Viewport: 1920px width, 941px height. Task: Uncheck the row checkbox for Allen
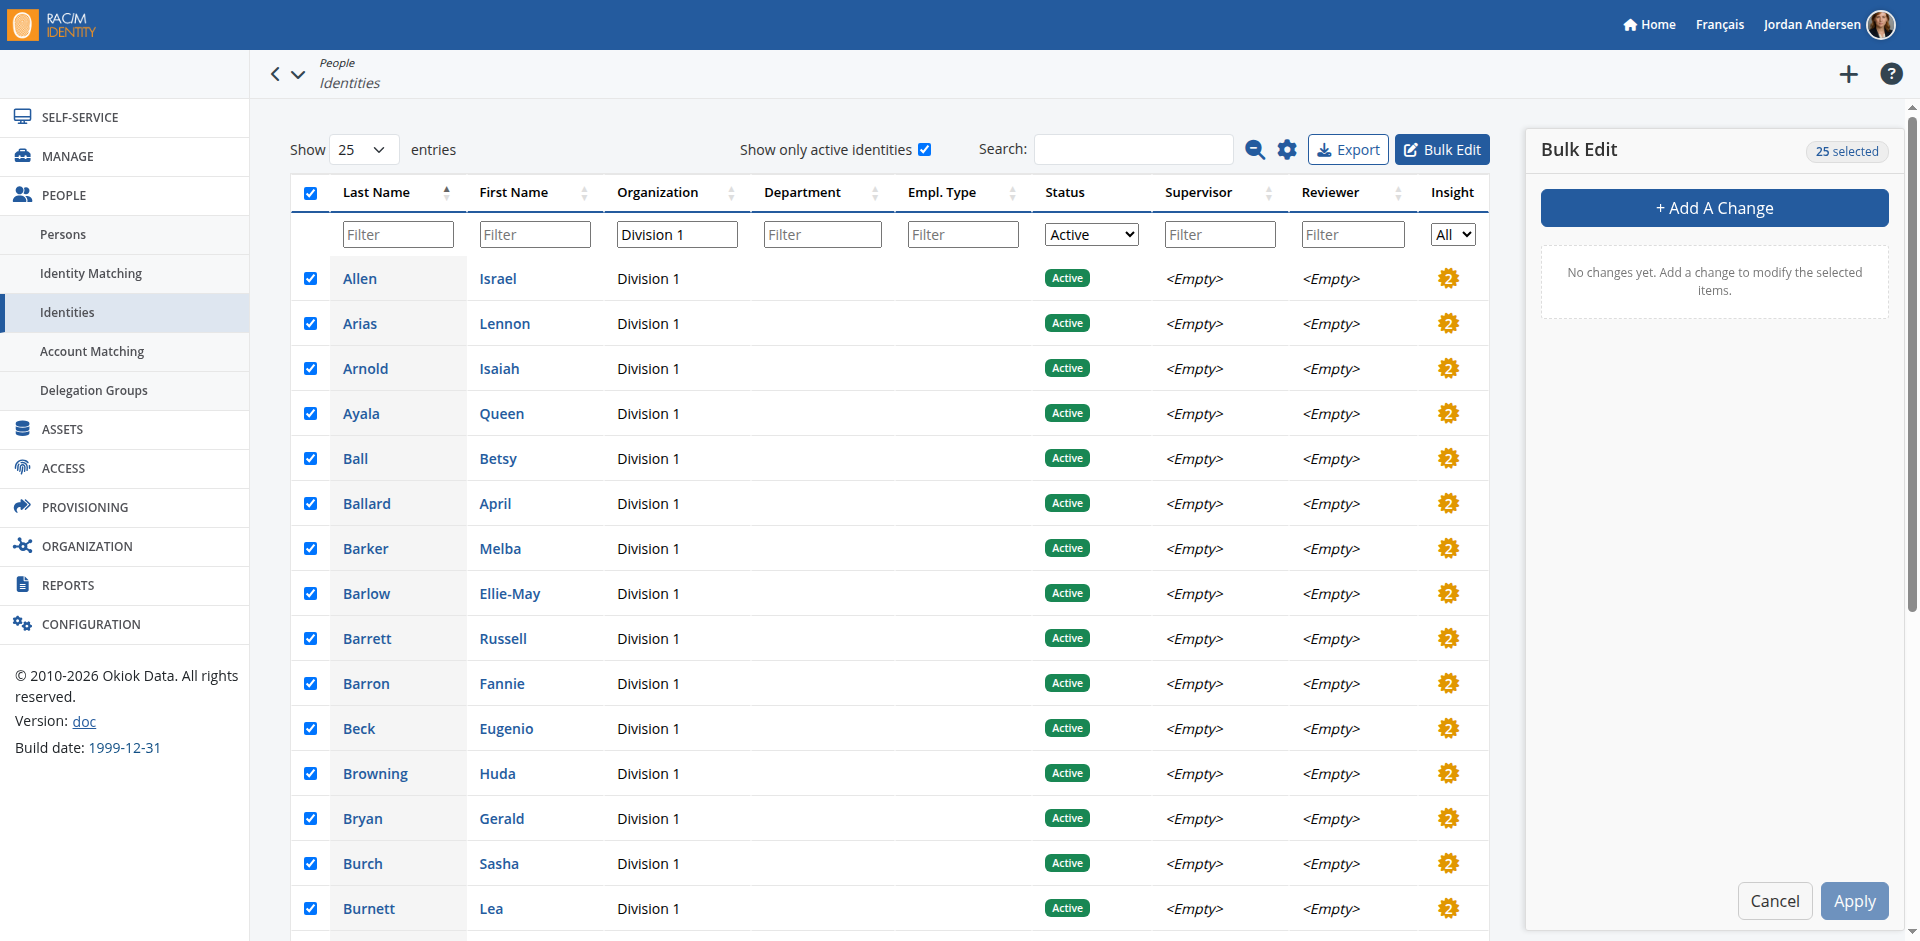click(311, 279)
